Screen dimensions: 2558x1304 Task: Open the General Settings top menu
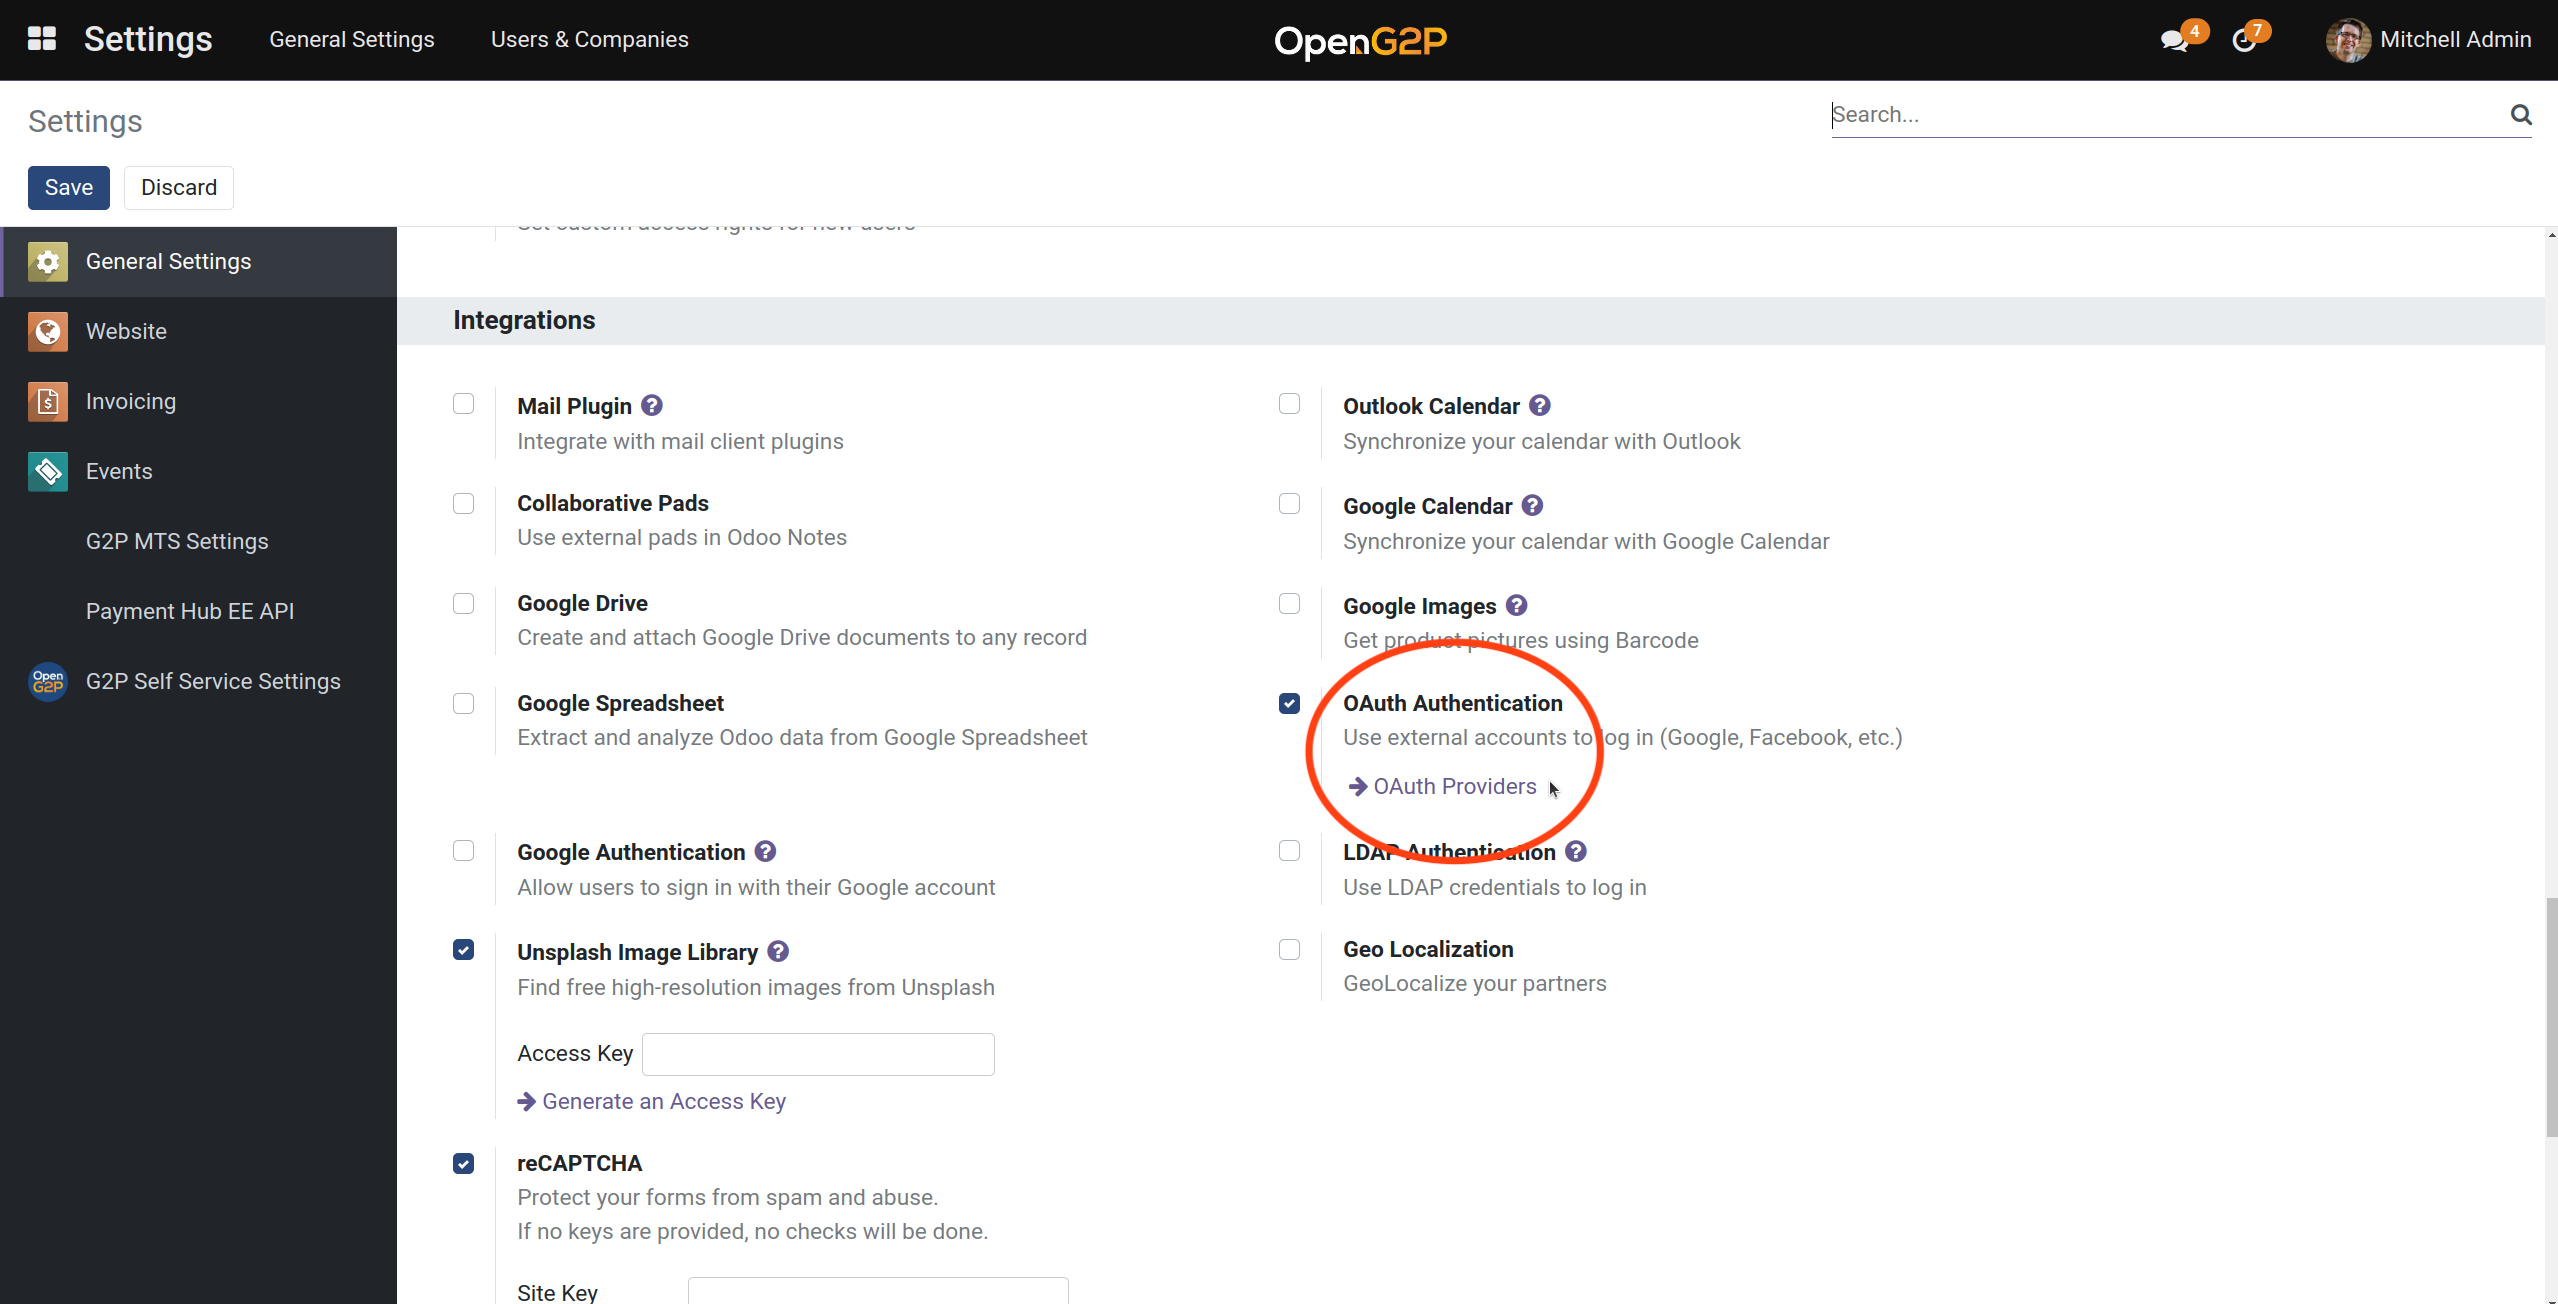(351, 40)
